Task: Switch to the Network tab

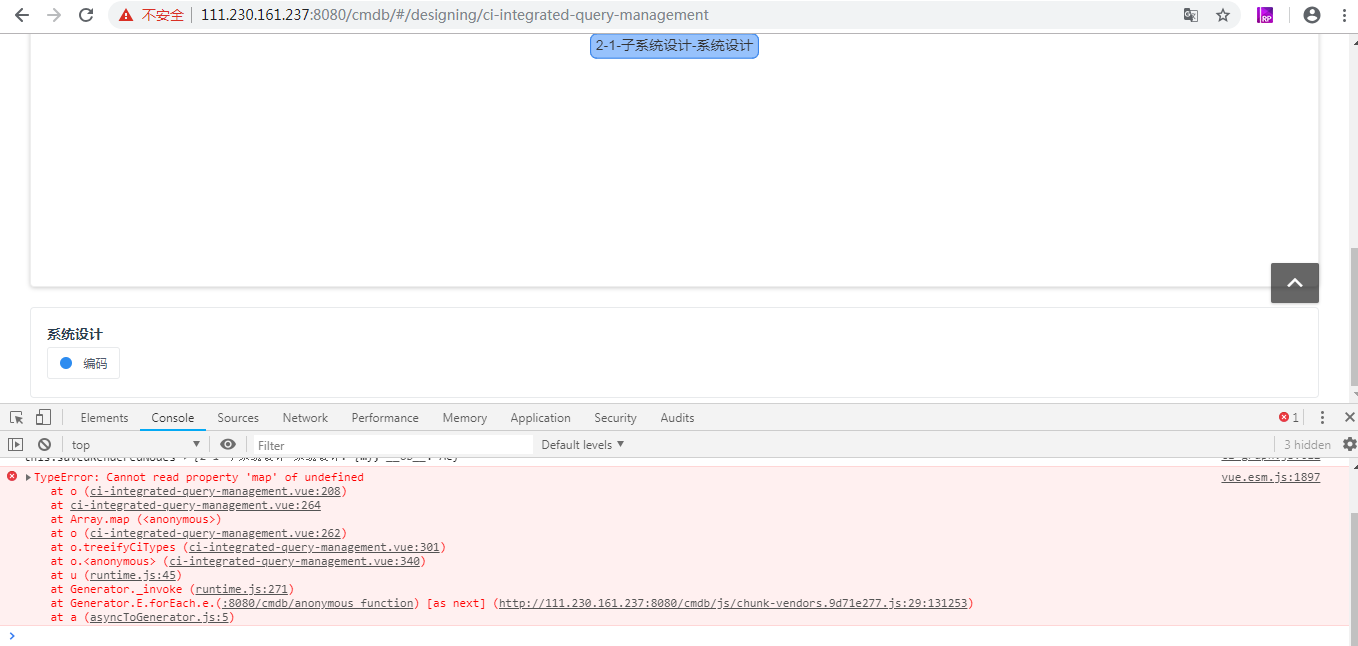Action: coord(305,417)
